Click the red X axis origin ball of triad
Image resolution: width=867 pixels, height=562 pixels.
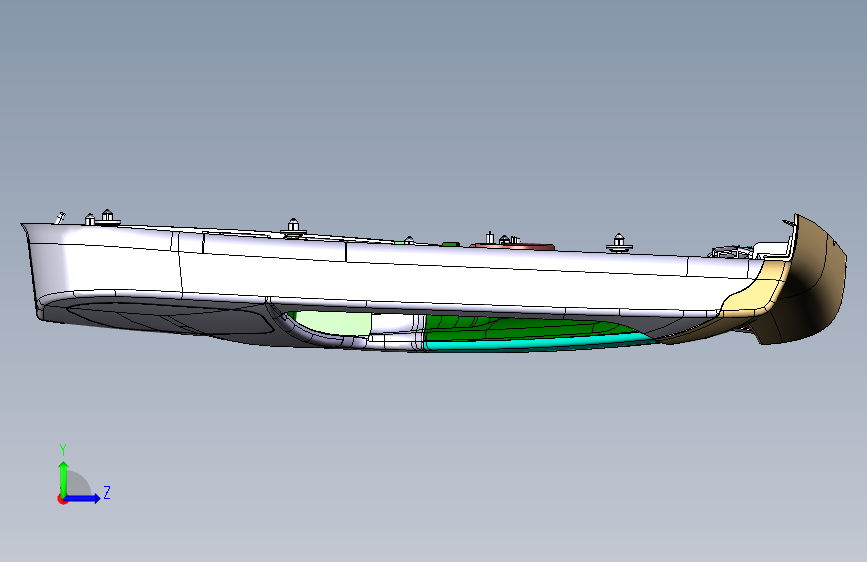(62, 499)
